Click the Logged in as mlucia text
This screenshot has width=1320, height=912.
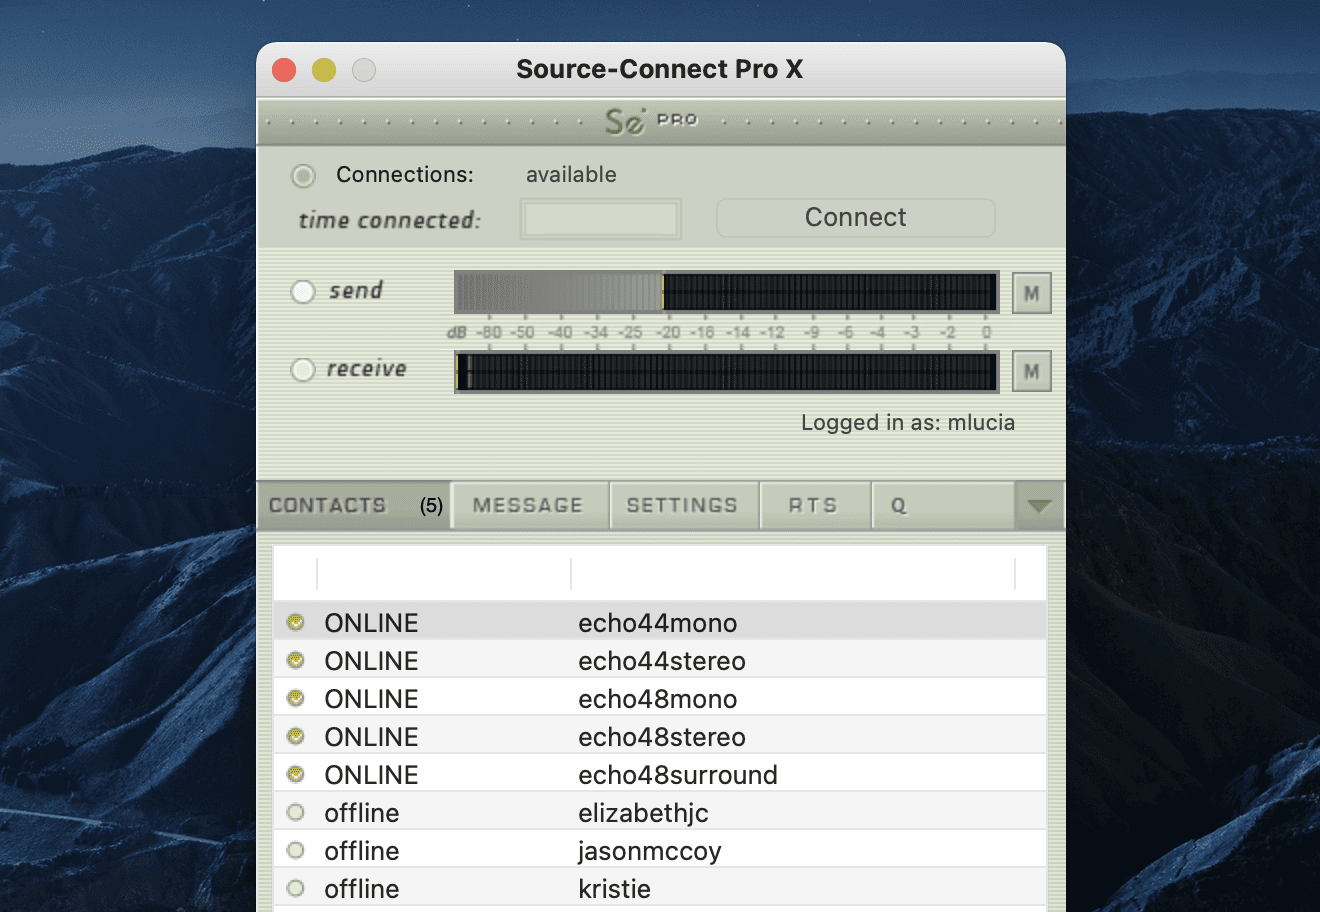907,422
